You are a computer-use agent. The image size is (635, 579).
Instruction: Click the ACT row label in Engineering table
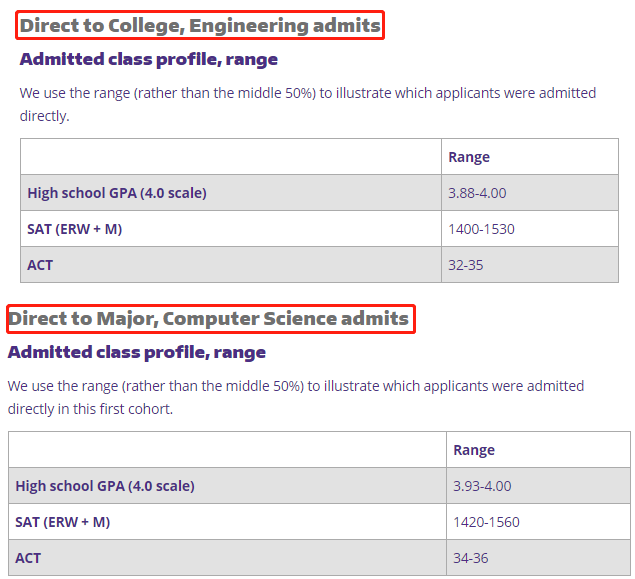(40, 265)
